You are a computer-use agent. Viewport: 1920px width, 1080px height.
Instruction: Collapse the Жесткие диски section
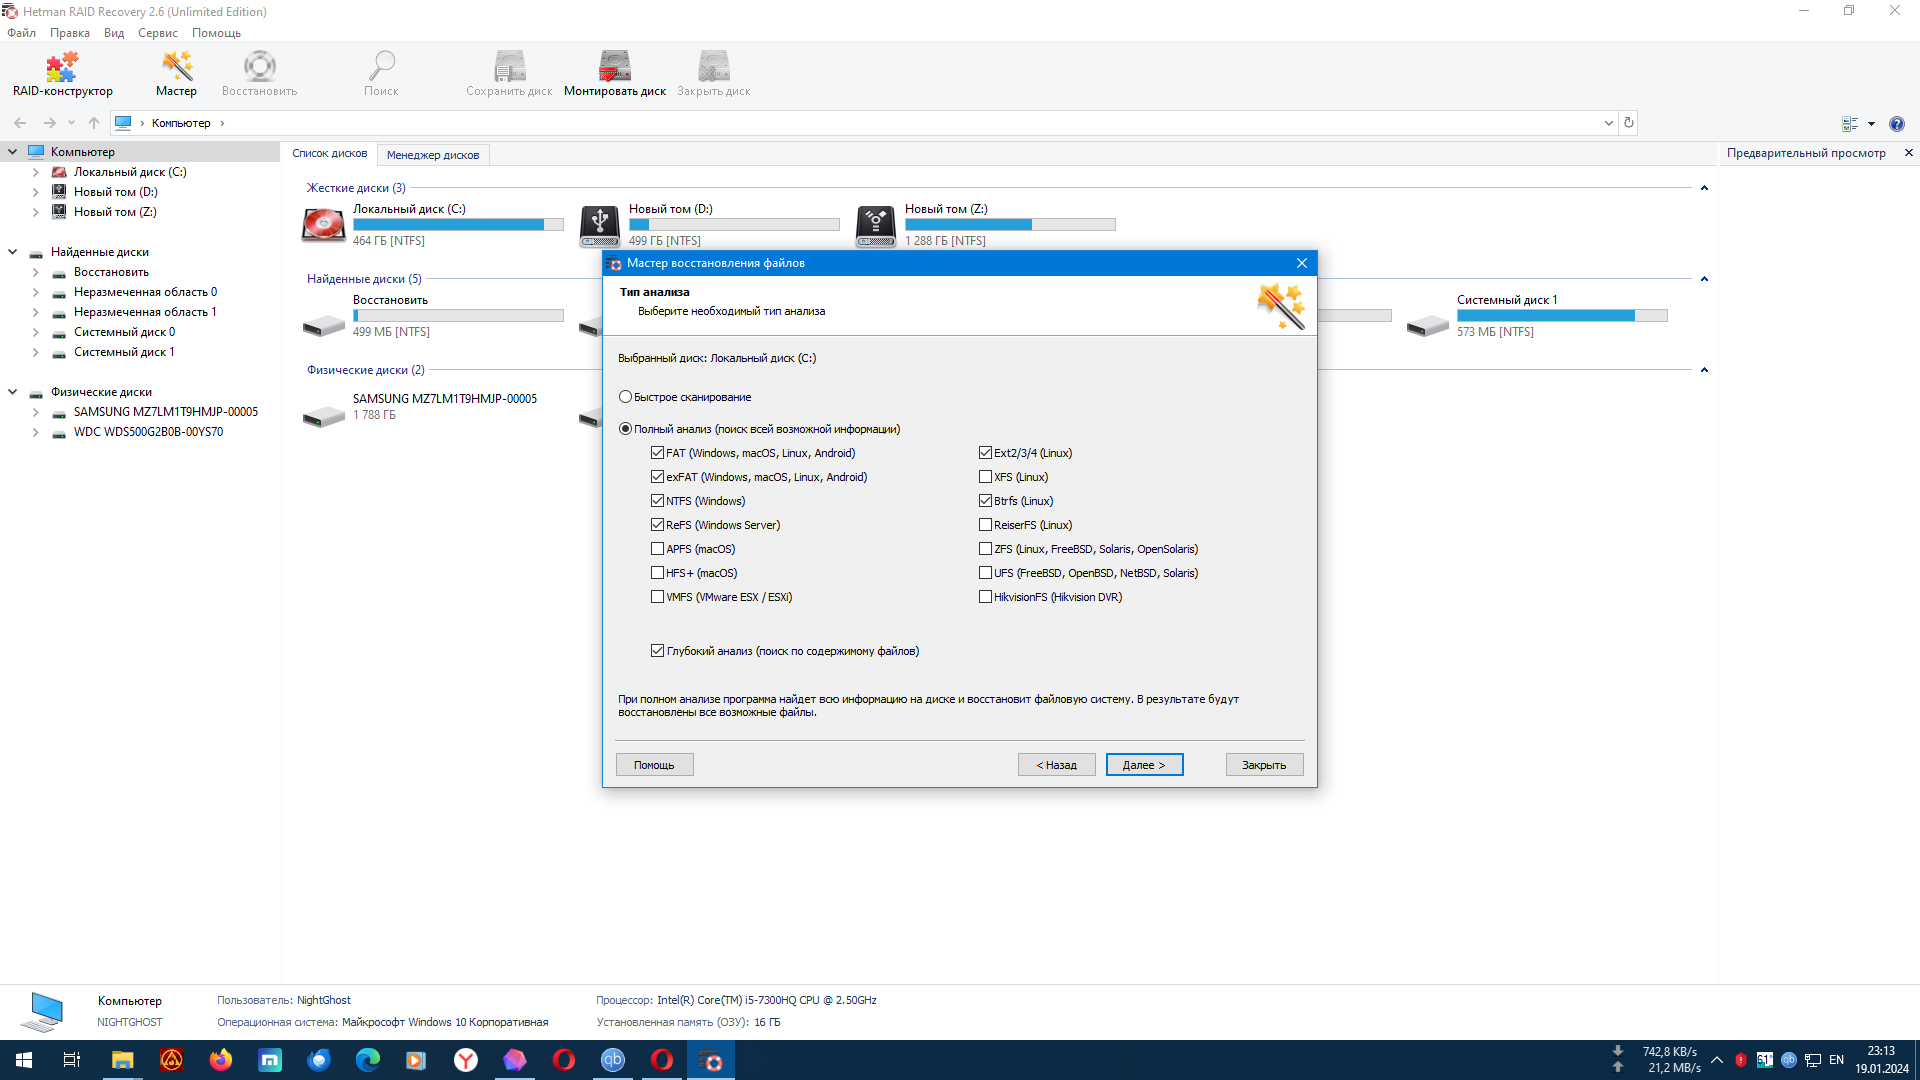(x=1704, y=188)
